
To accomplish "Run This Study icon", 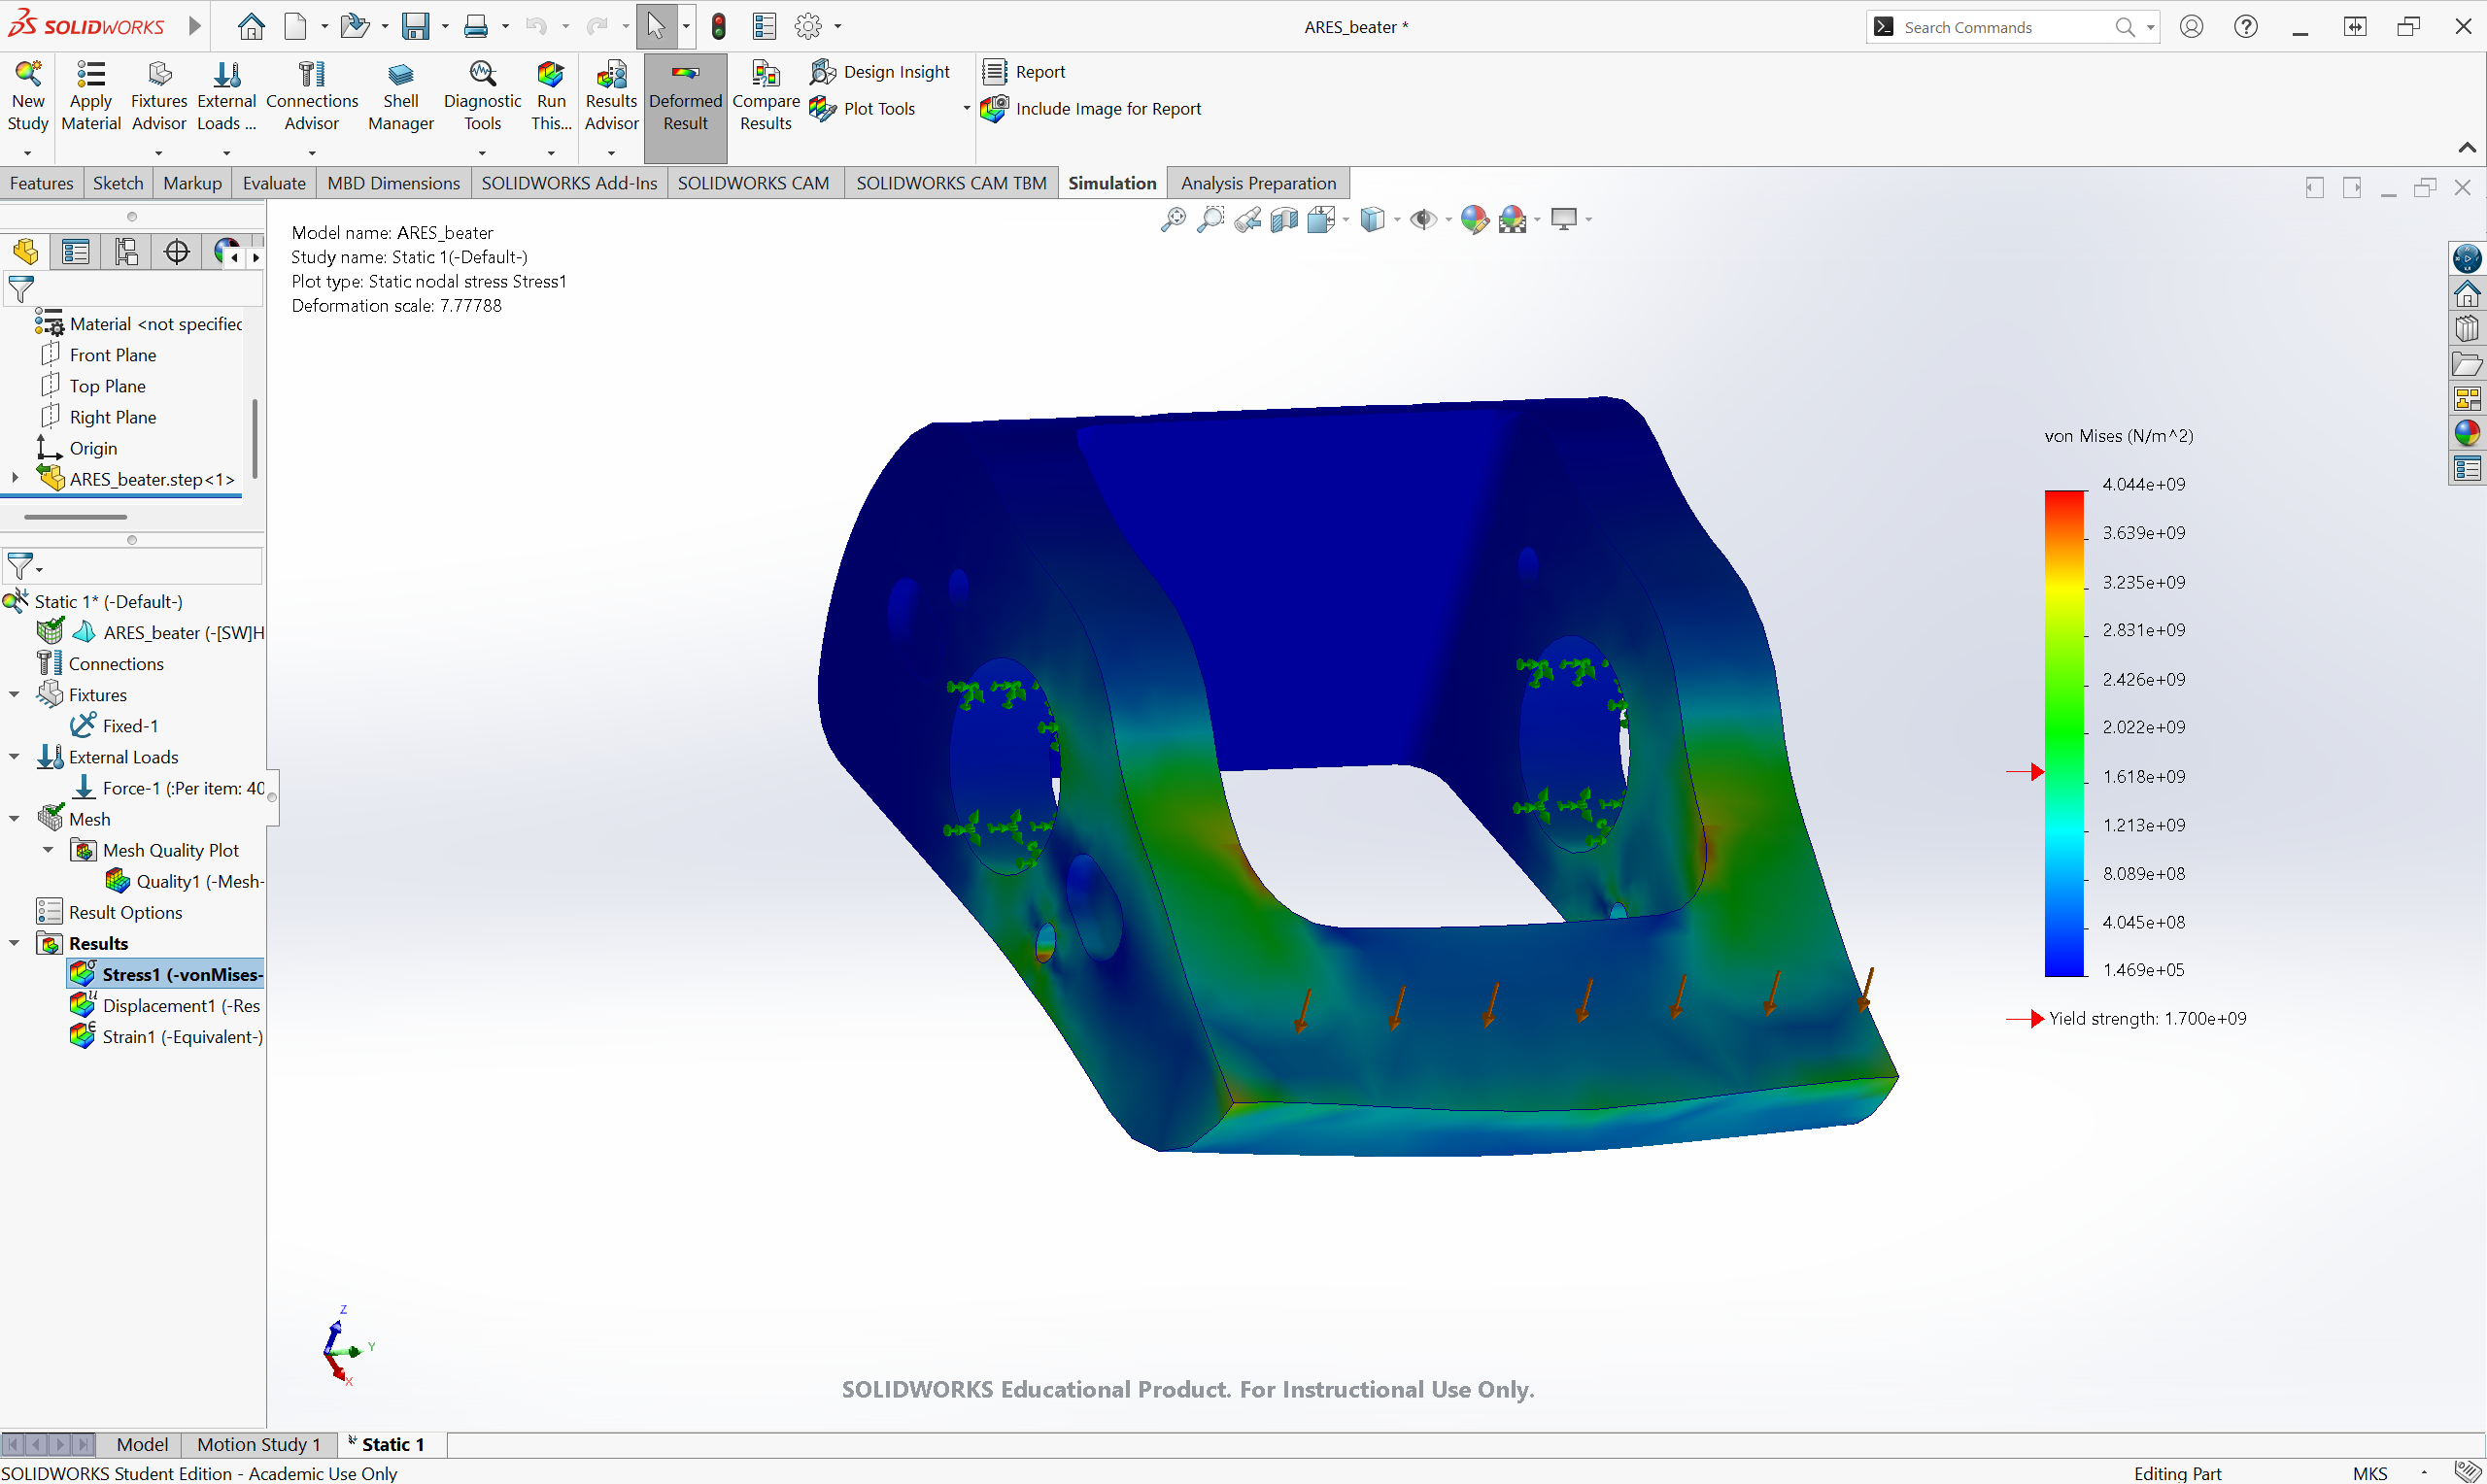I will point(551,96).
